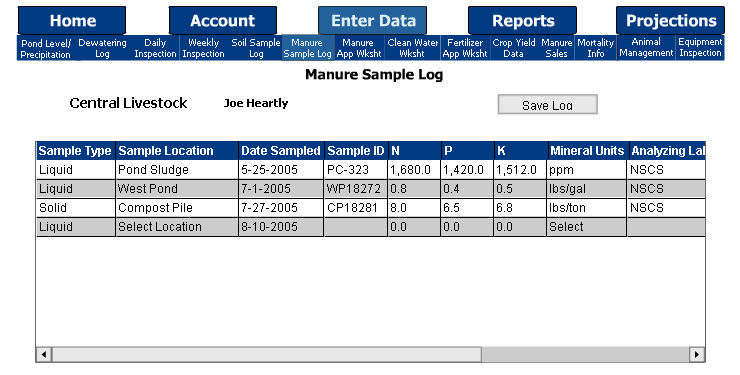
Task: Choose location in Select Location cell
Action: (x=177, y=227)
